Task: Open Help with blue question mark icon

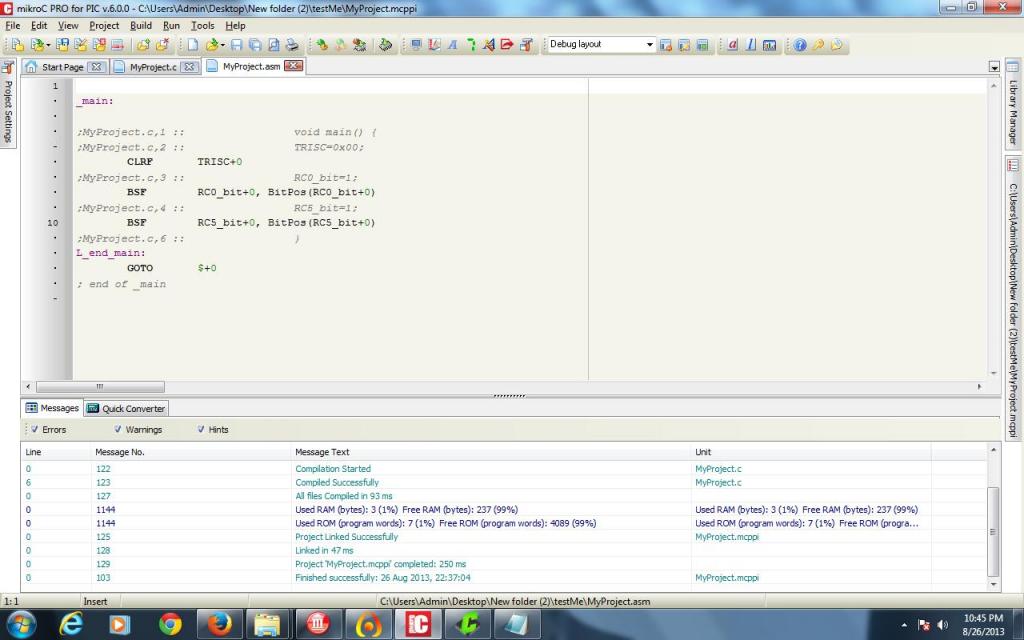Action: 800,44
